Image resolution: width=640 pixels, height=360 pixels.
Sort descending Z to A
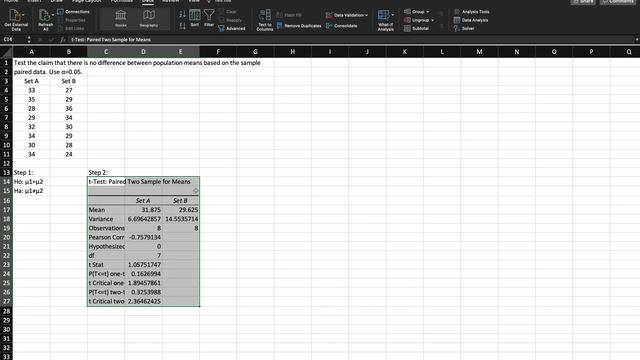click(x=182, y=26)
